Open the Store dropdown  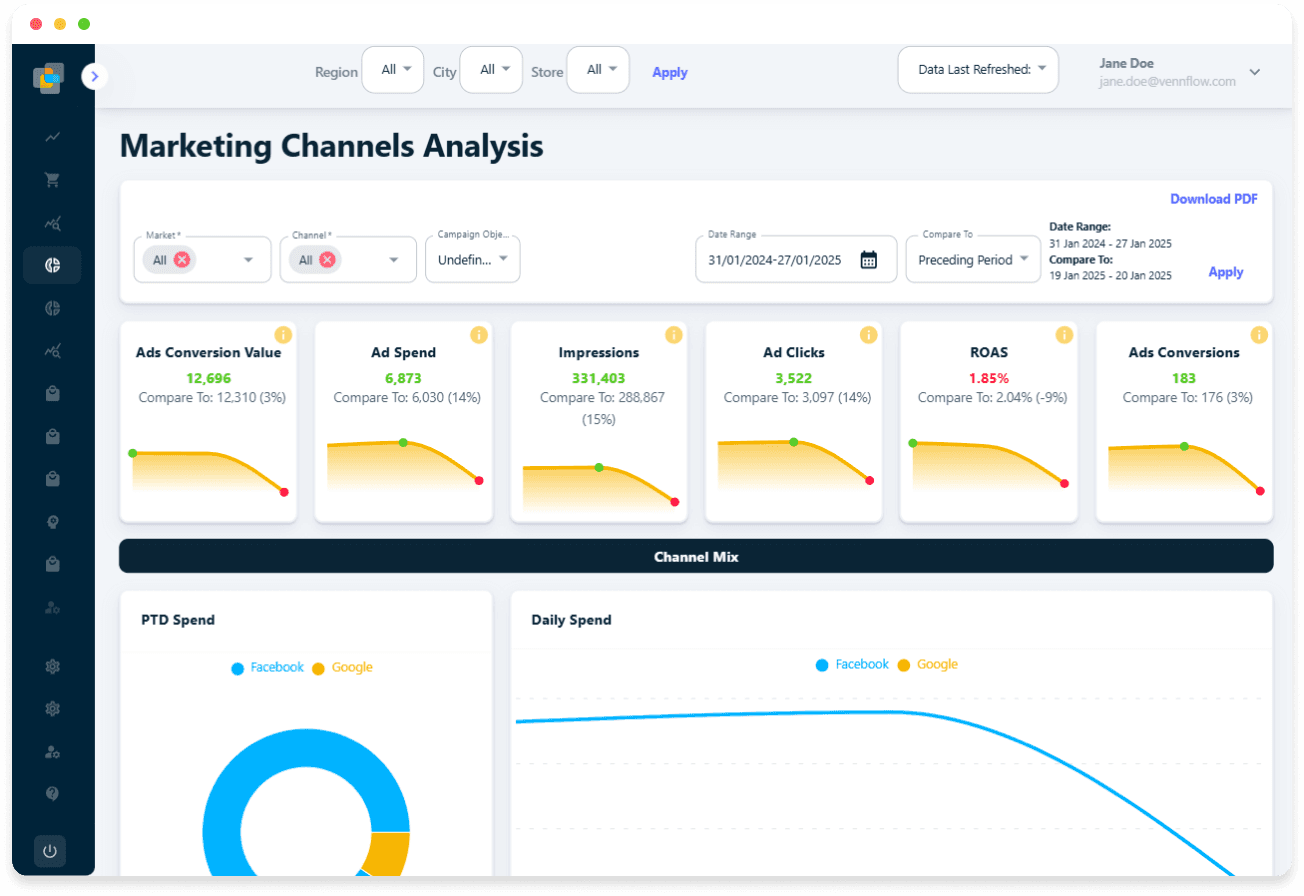(x=598, y=70)
